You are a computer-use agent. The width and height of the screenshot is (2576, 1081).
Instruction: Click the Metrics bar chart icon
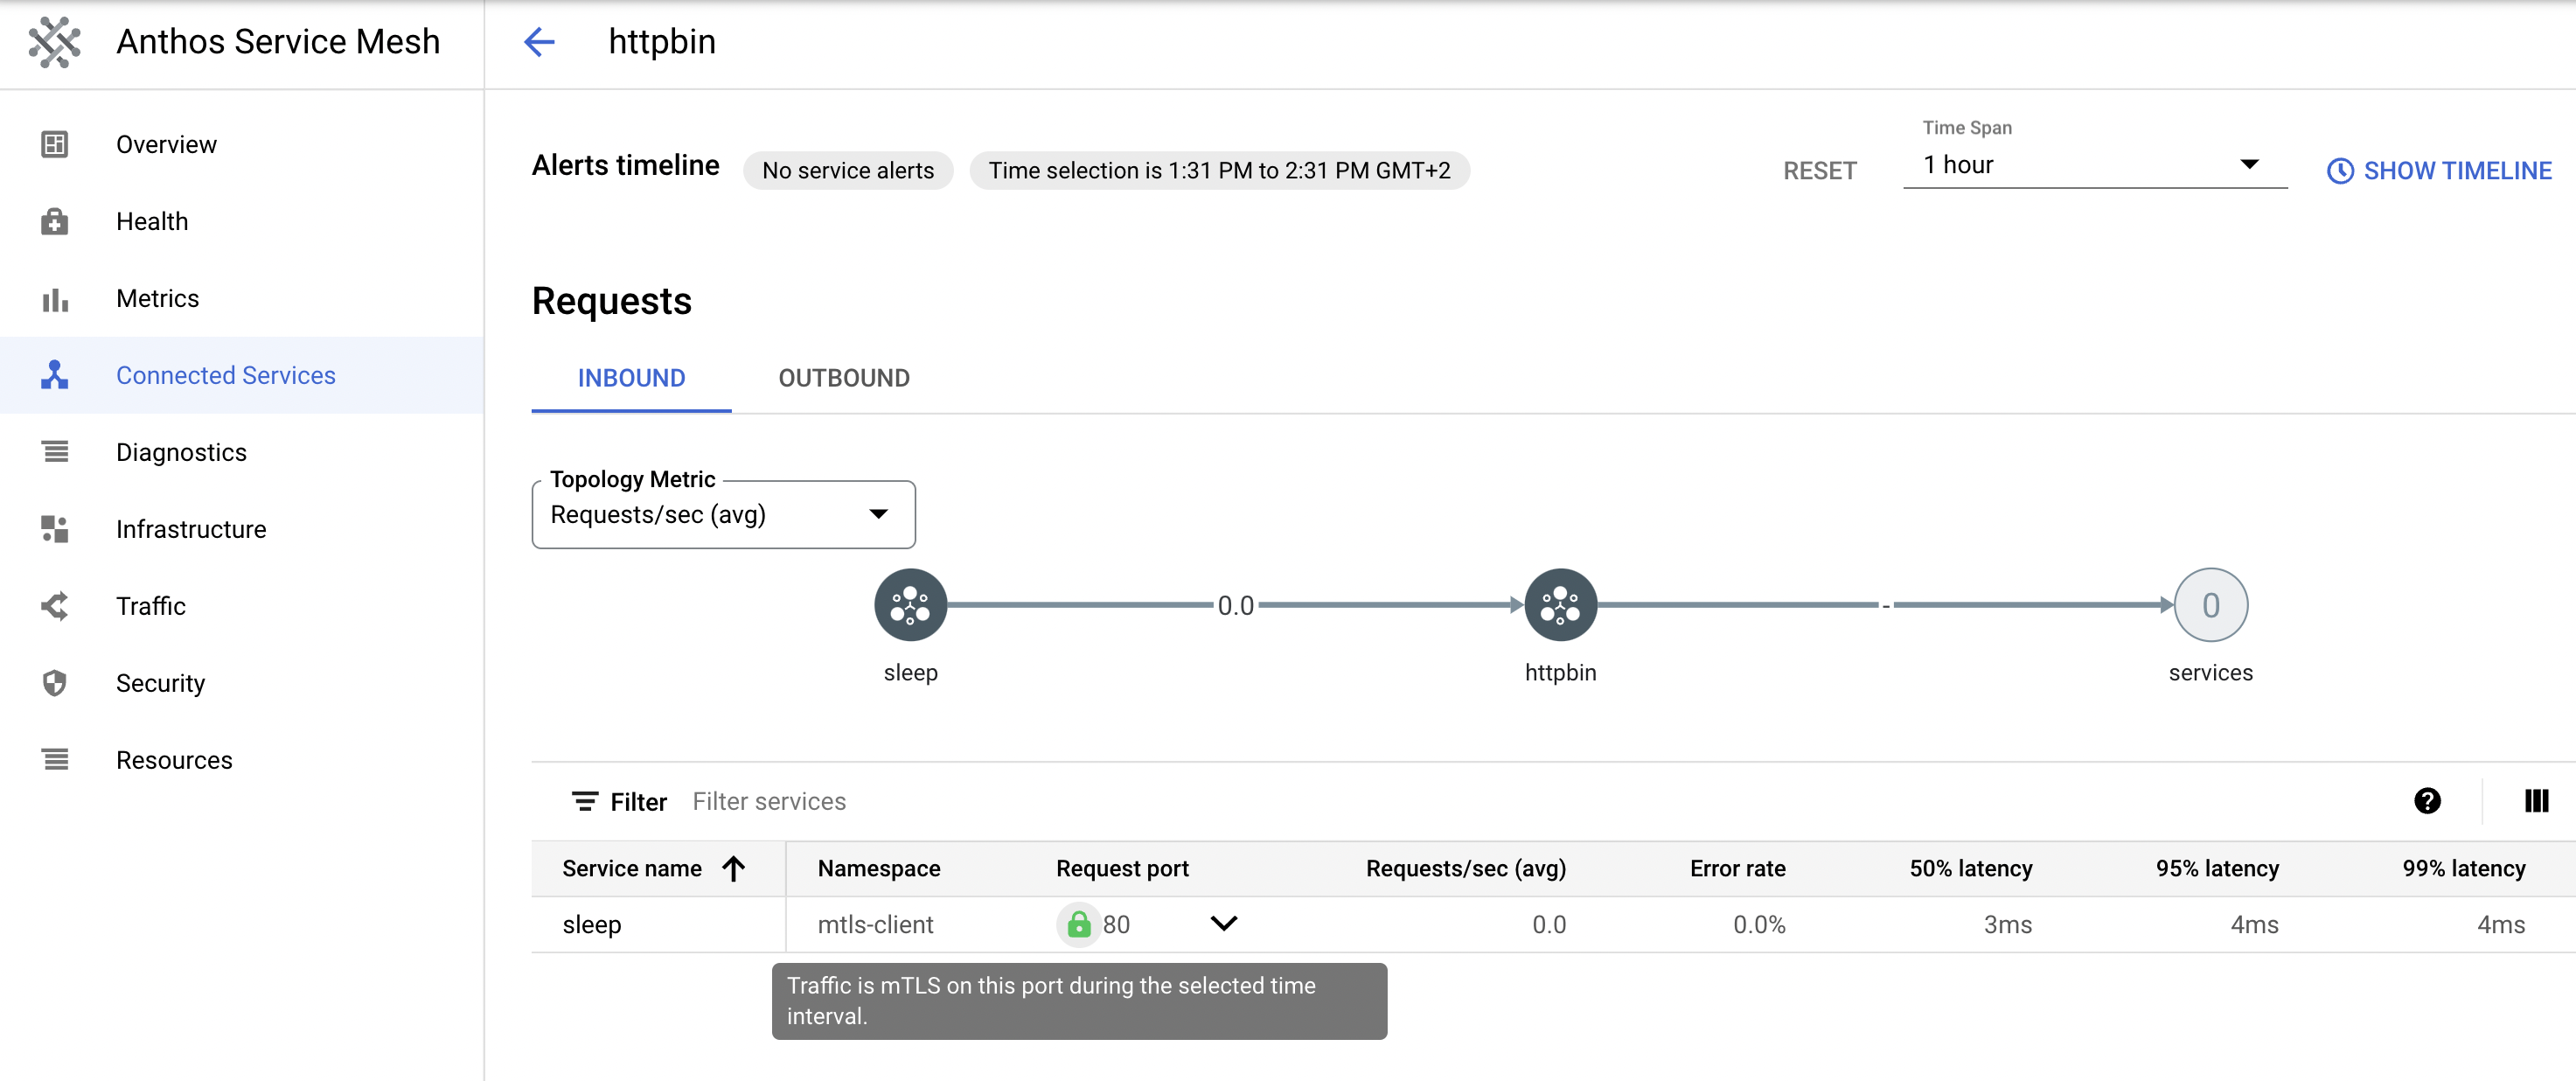point(55,299)
